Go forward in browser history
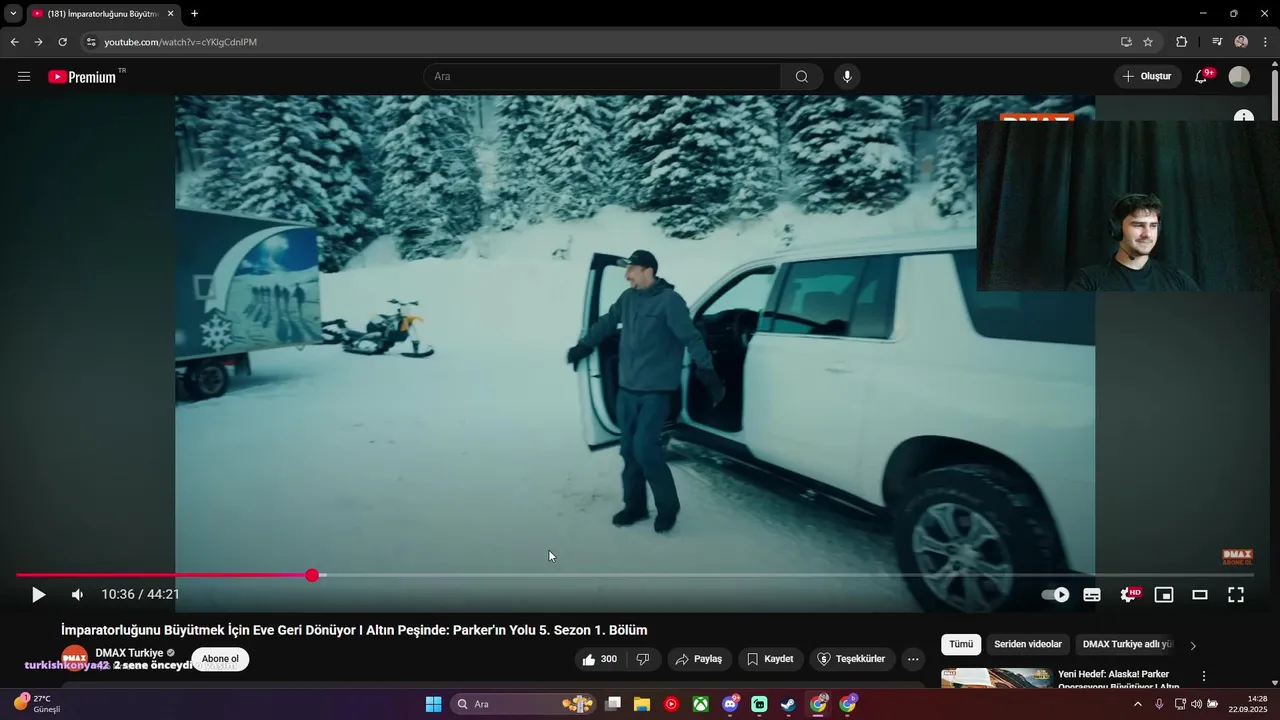The height and width of the screenshot is (720, 1280). tap(38, 42)
